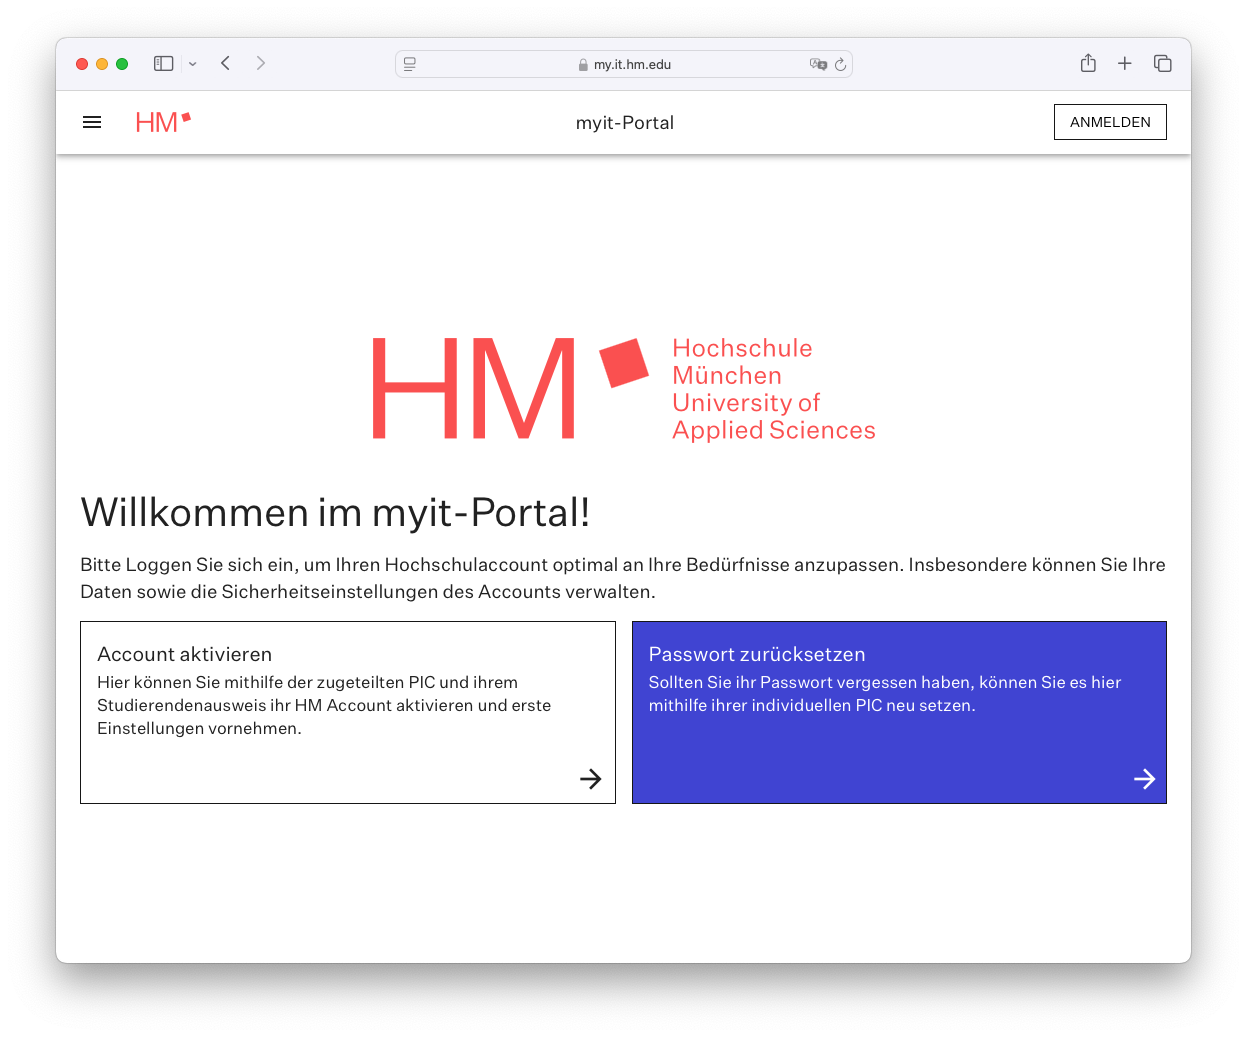Open the hamburger navigation menu

pyautogui.click(x=92, y=122)
